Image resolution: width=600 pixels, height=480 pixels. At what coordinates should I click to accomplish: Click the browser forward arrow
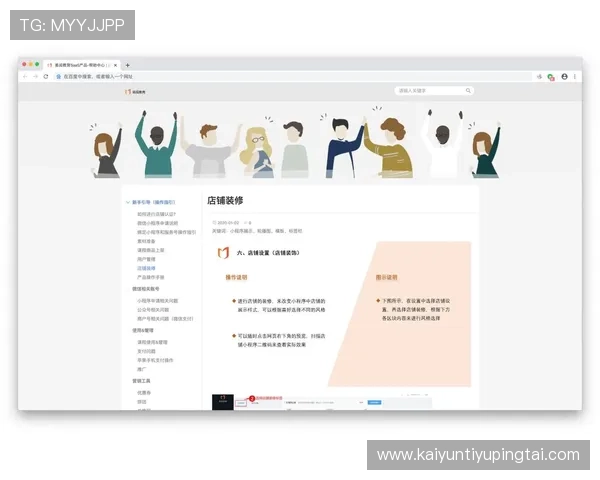(35, 77)
